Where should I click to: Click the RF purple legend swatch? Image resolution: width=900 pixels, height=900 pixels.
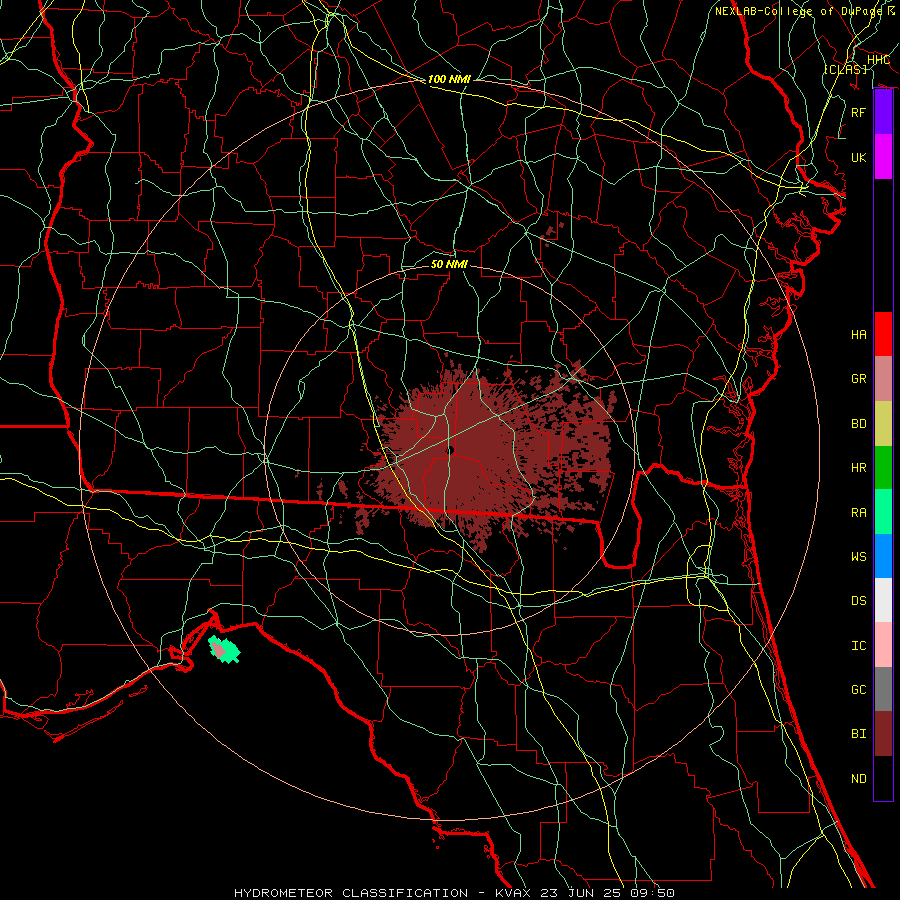883,112
